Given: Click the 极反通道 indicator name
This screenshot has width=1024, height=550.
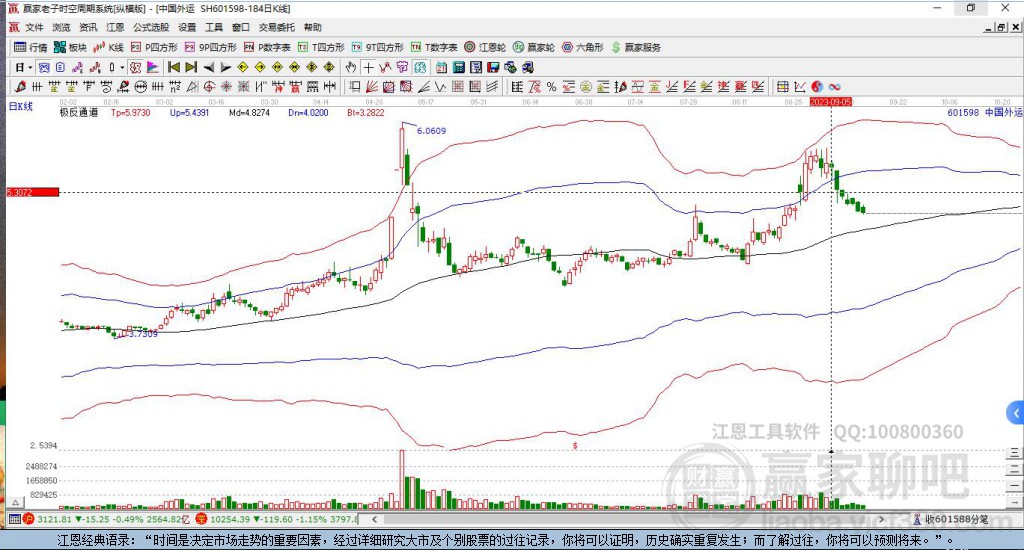Looking at the screenshot, I should [x=78, y=112].
